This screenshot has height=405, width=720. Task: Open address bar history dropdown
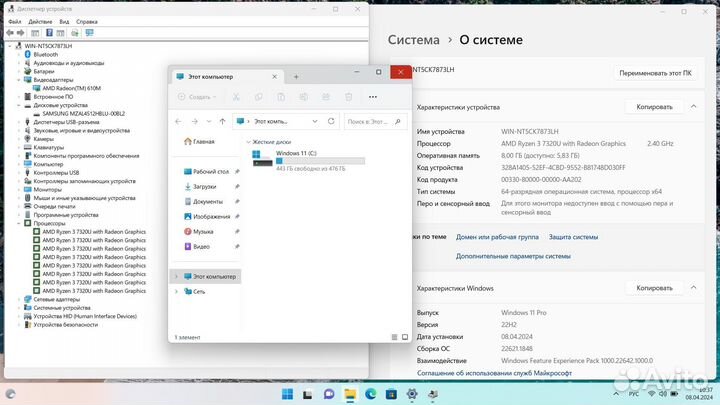coord(315,121)
